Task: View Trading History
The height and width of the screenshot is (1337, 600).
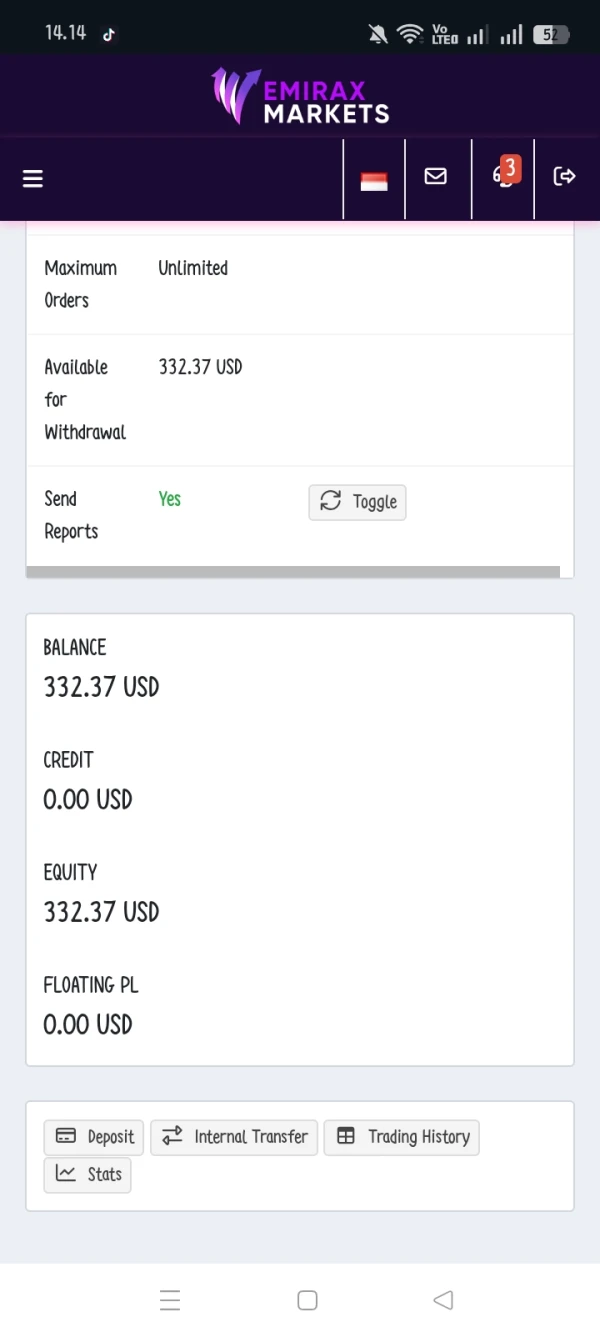Action: click(402, 1137)
